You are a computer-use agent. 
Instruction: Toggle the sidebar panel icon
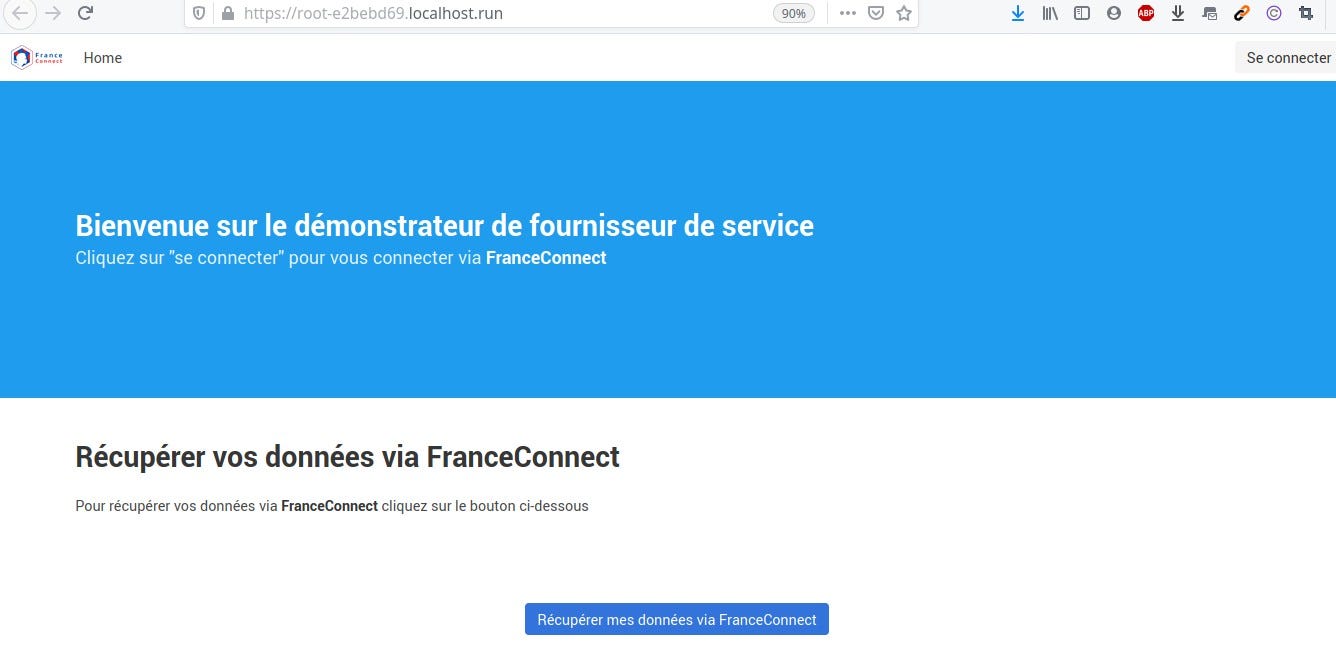tap(1082, 13)
